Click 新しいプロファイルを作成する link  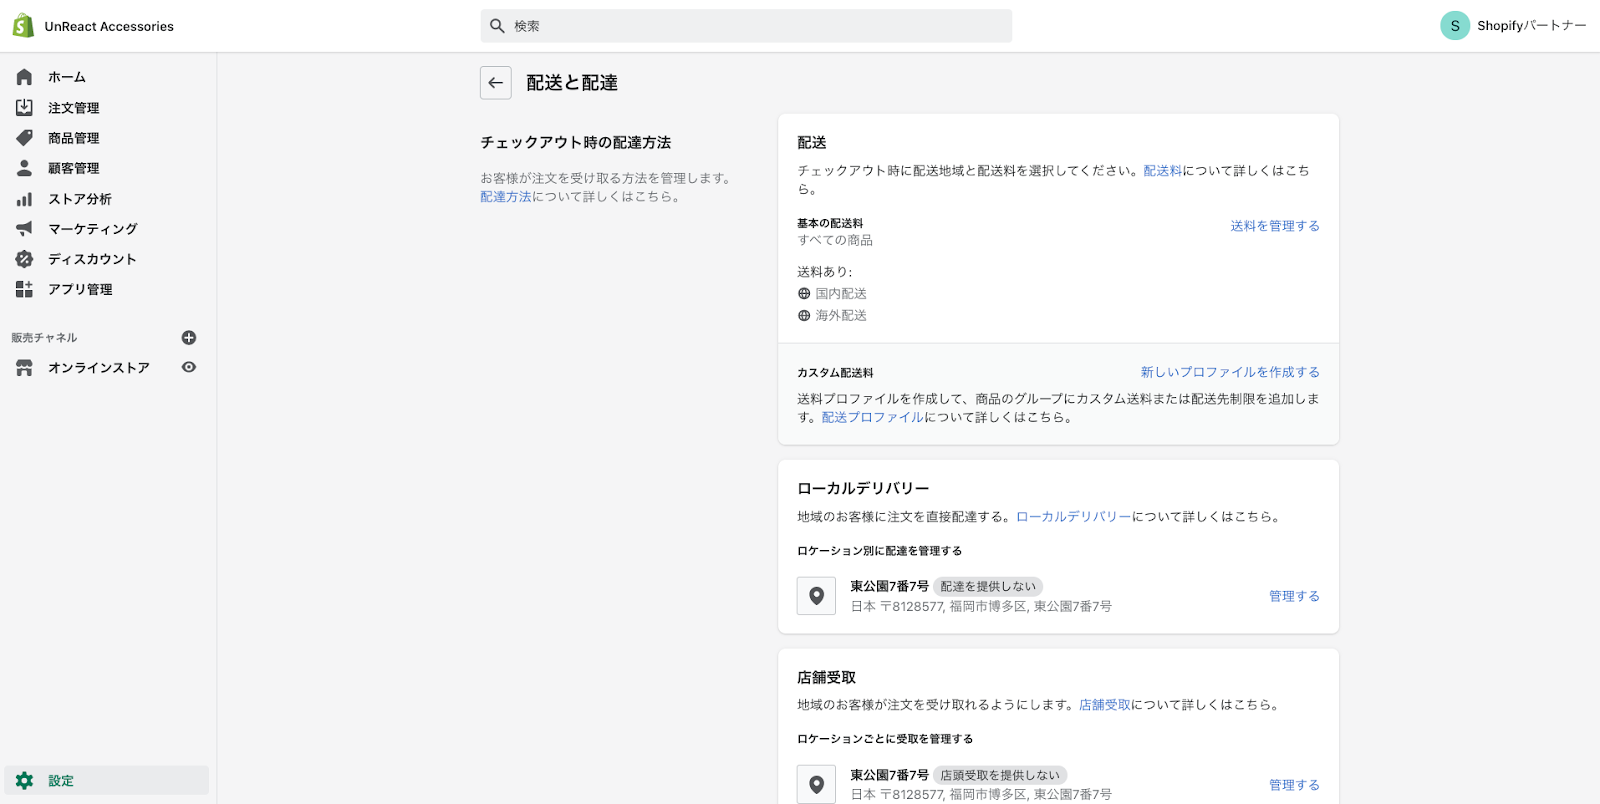point(1230,372)
